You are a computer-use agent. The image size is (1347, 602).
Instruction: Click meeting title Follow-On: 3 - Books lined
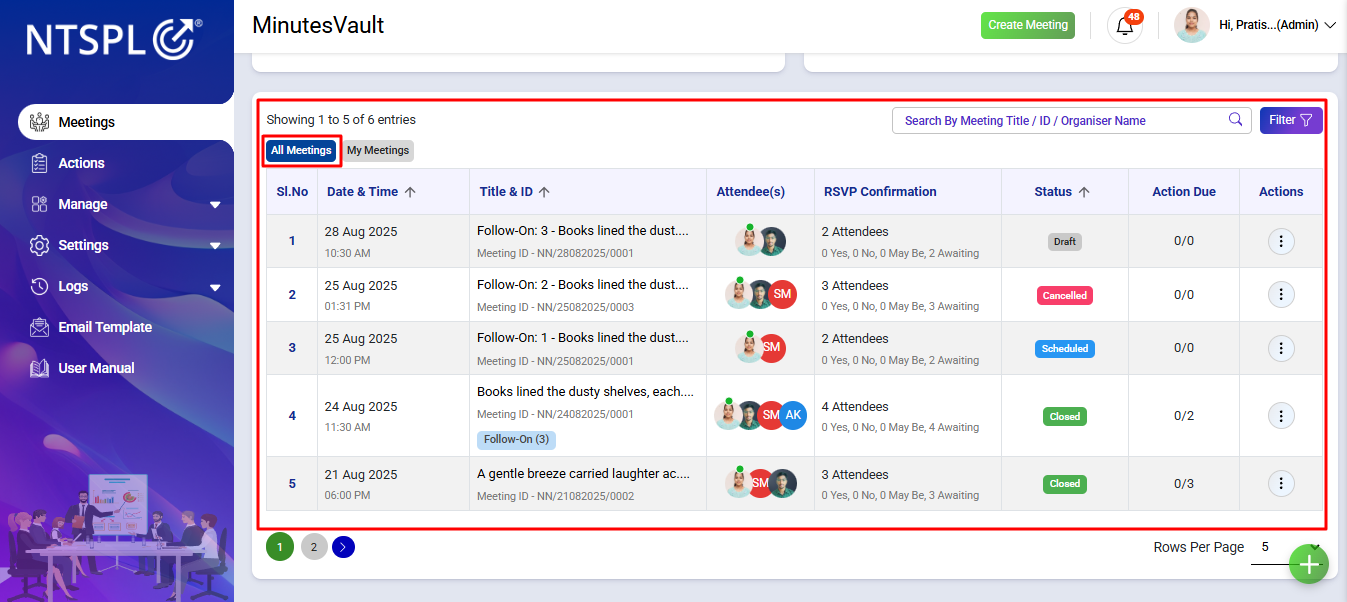583,231
